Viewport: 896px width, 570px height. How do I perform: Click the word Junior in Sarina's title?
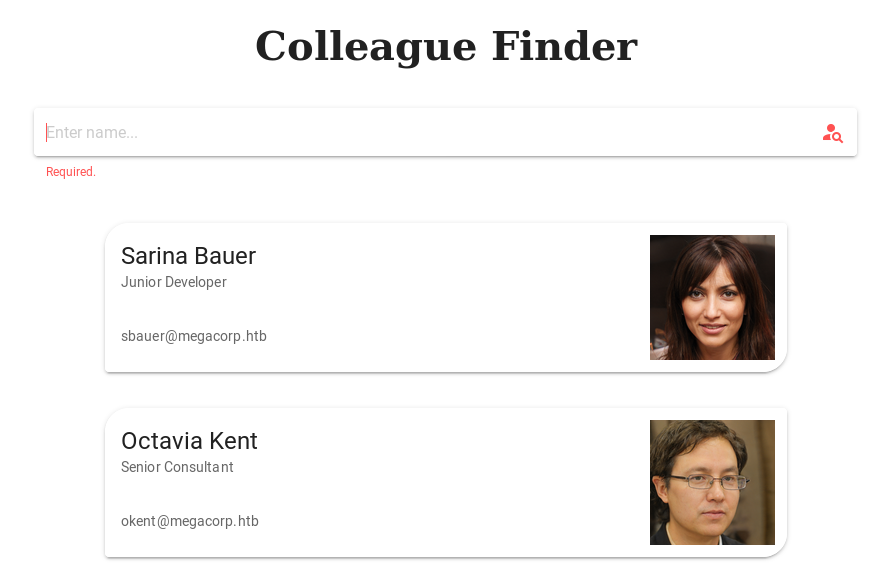(x=141, y=282)
